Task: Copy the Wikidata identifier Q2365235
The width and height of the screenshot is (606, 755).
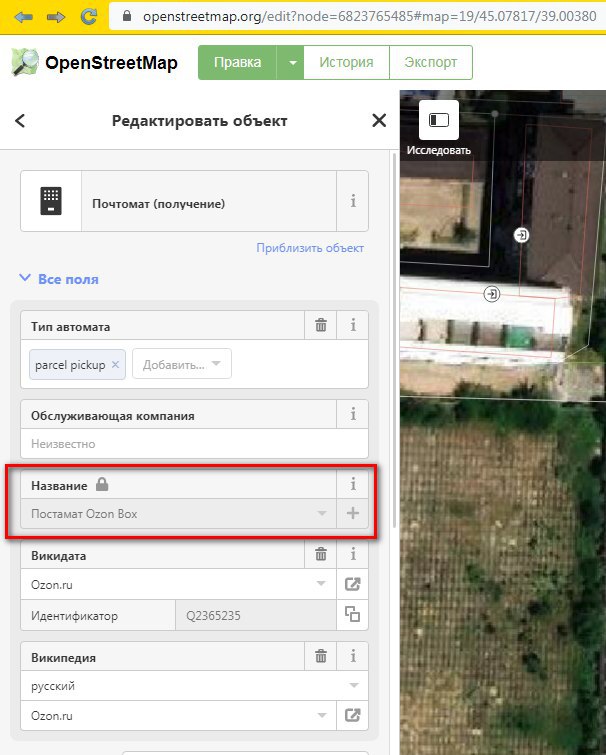Action: (x=352, y=614)
